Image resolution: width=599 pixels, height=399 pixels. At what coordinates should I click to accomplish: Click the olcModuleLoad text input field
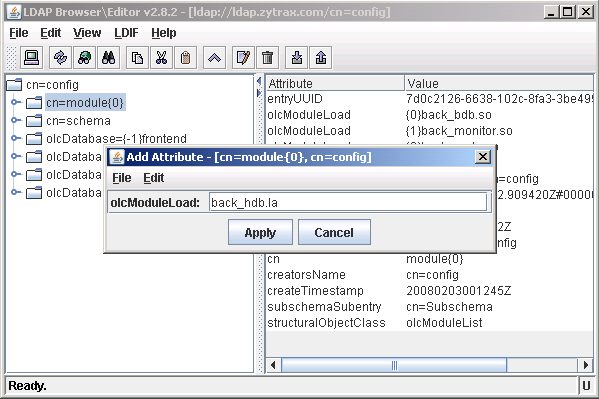click(348, 202)
